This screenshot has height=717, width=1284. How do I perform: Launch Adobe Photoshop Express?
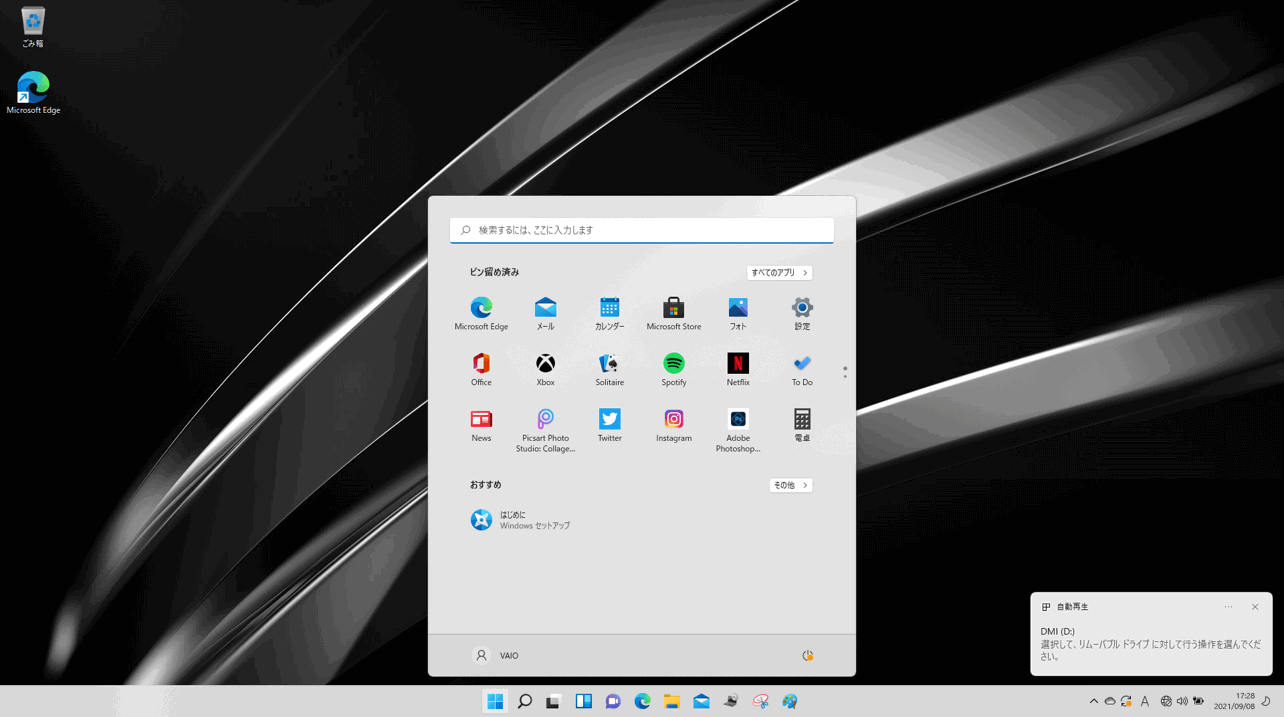(x=738, y=430)
